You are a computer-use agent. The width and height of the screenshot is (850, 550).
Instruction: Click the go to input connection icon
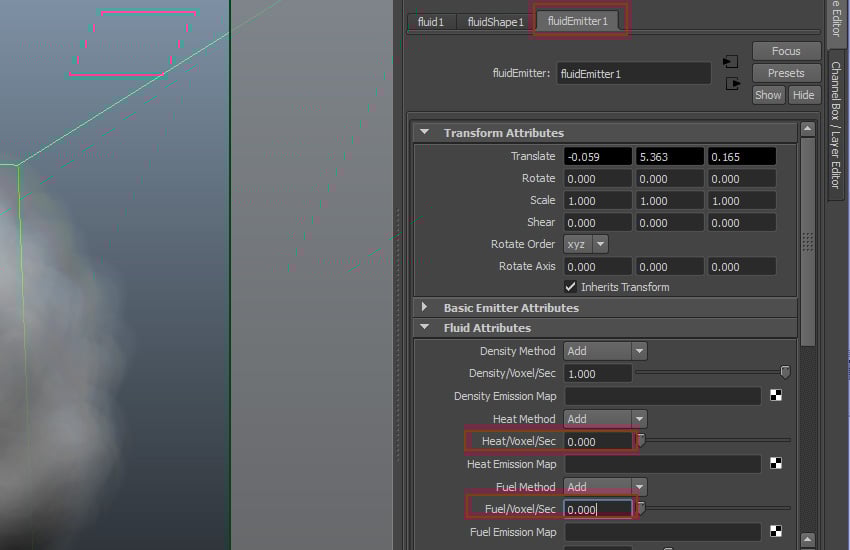click(731, 62)
